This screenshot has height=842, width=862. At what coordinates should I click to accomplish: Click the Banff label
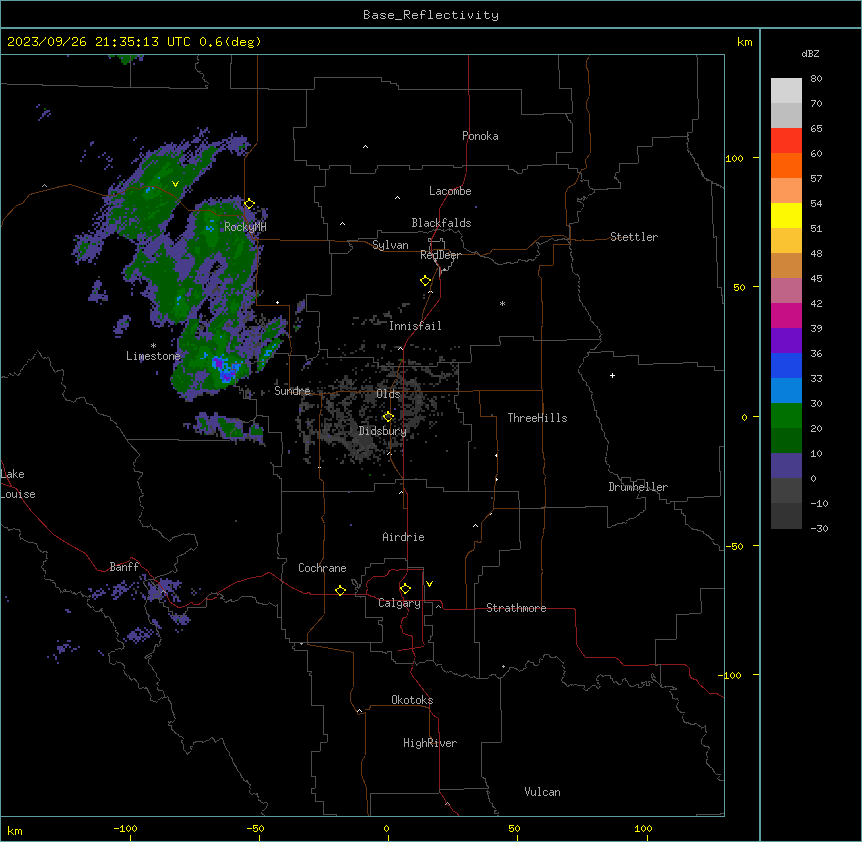tap(124, 567)
